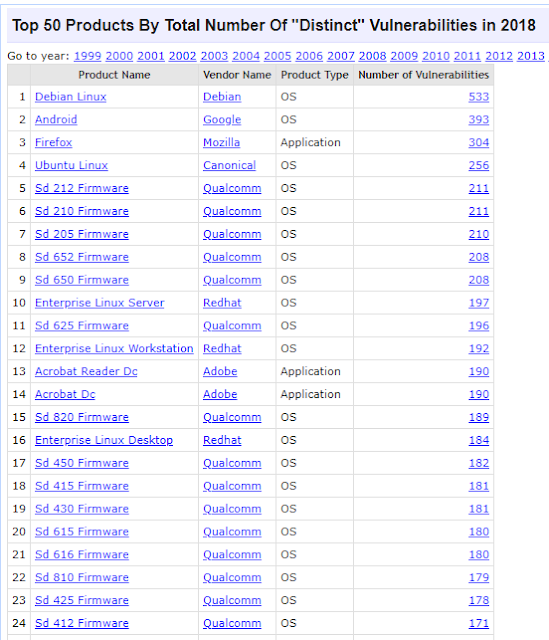Open the Sd 616 Firmware product link
The height and width of the screenshot is (640, 549).
[82, 554]
